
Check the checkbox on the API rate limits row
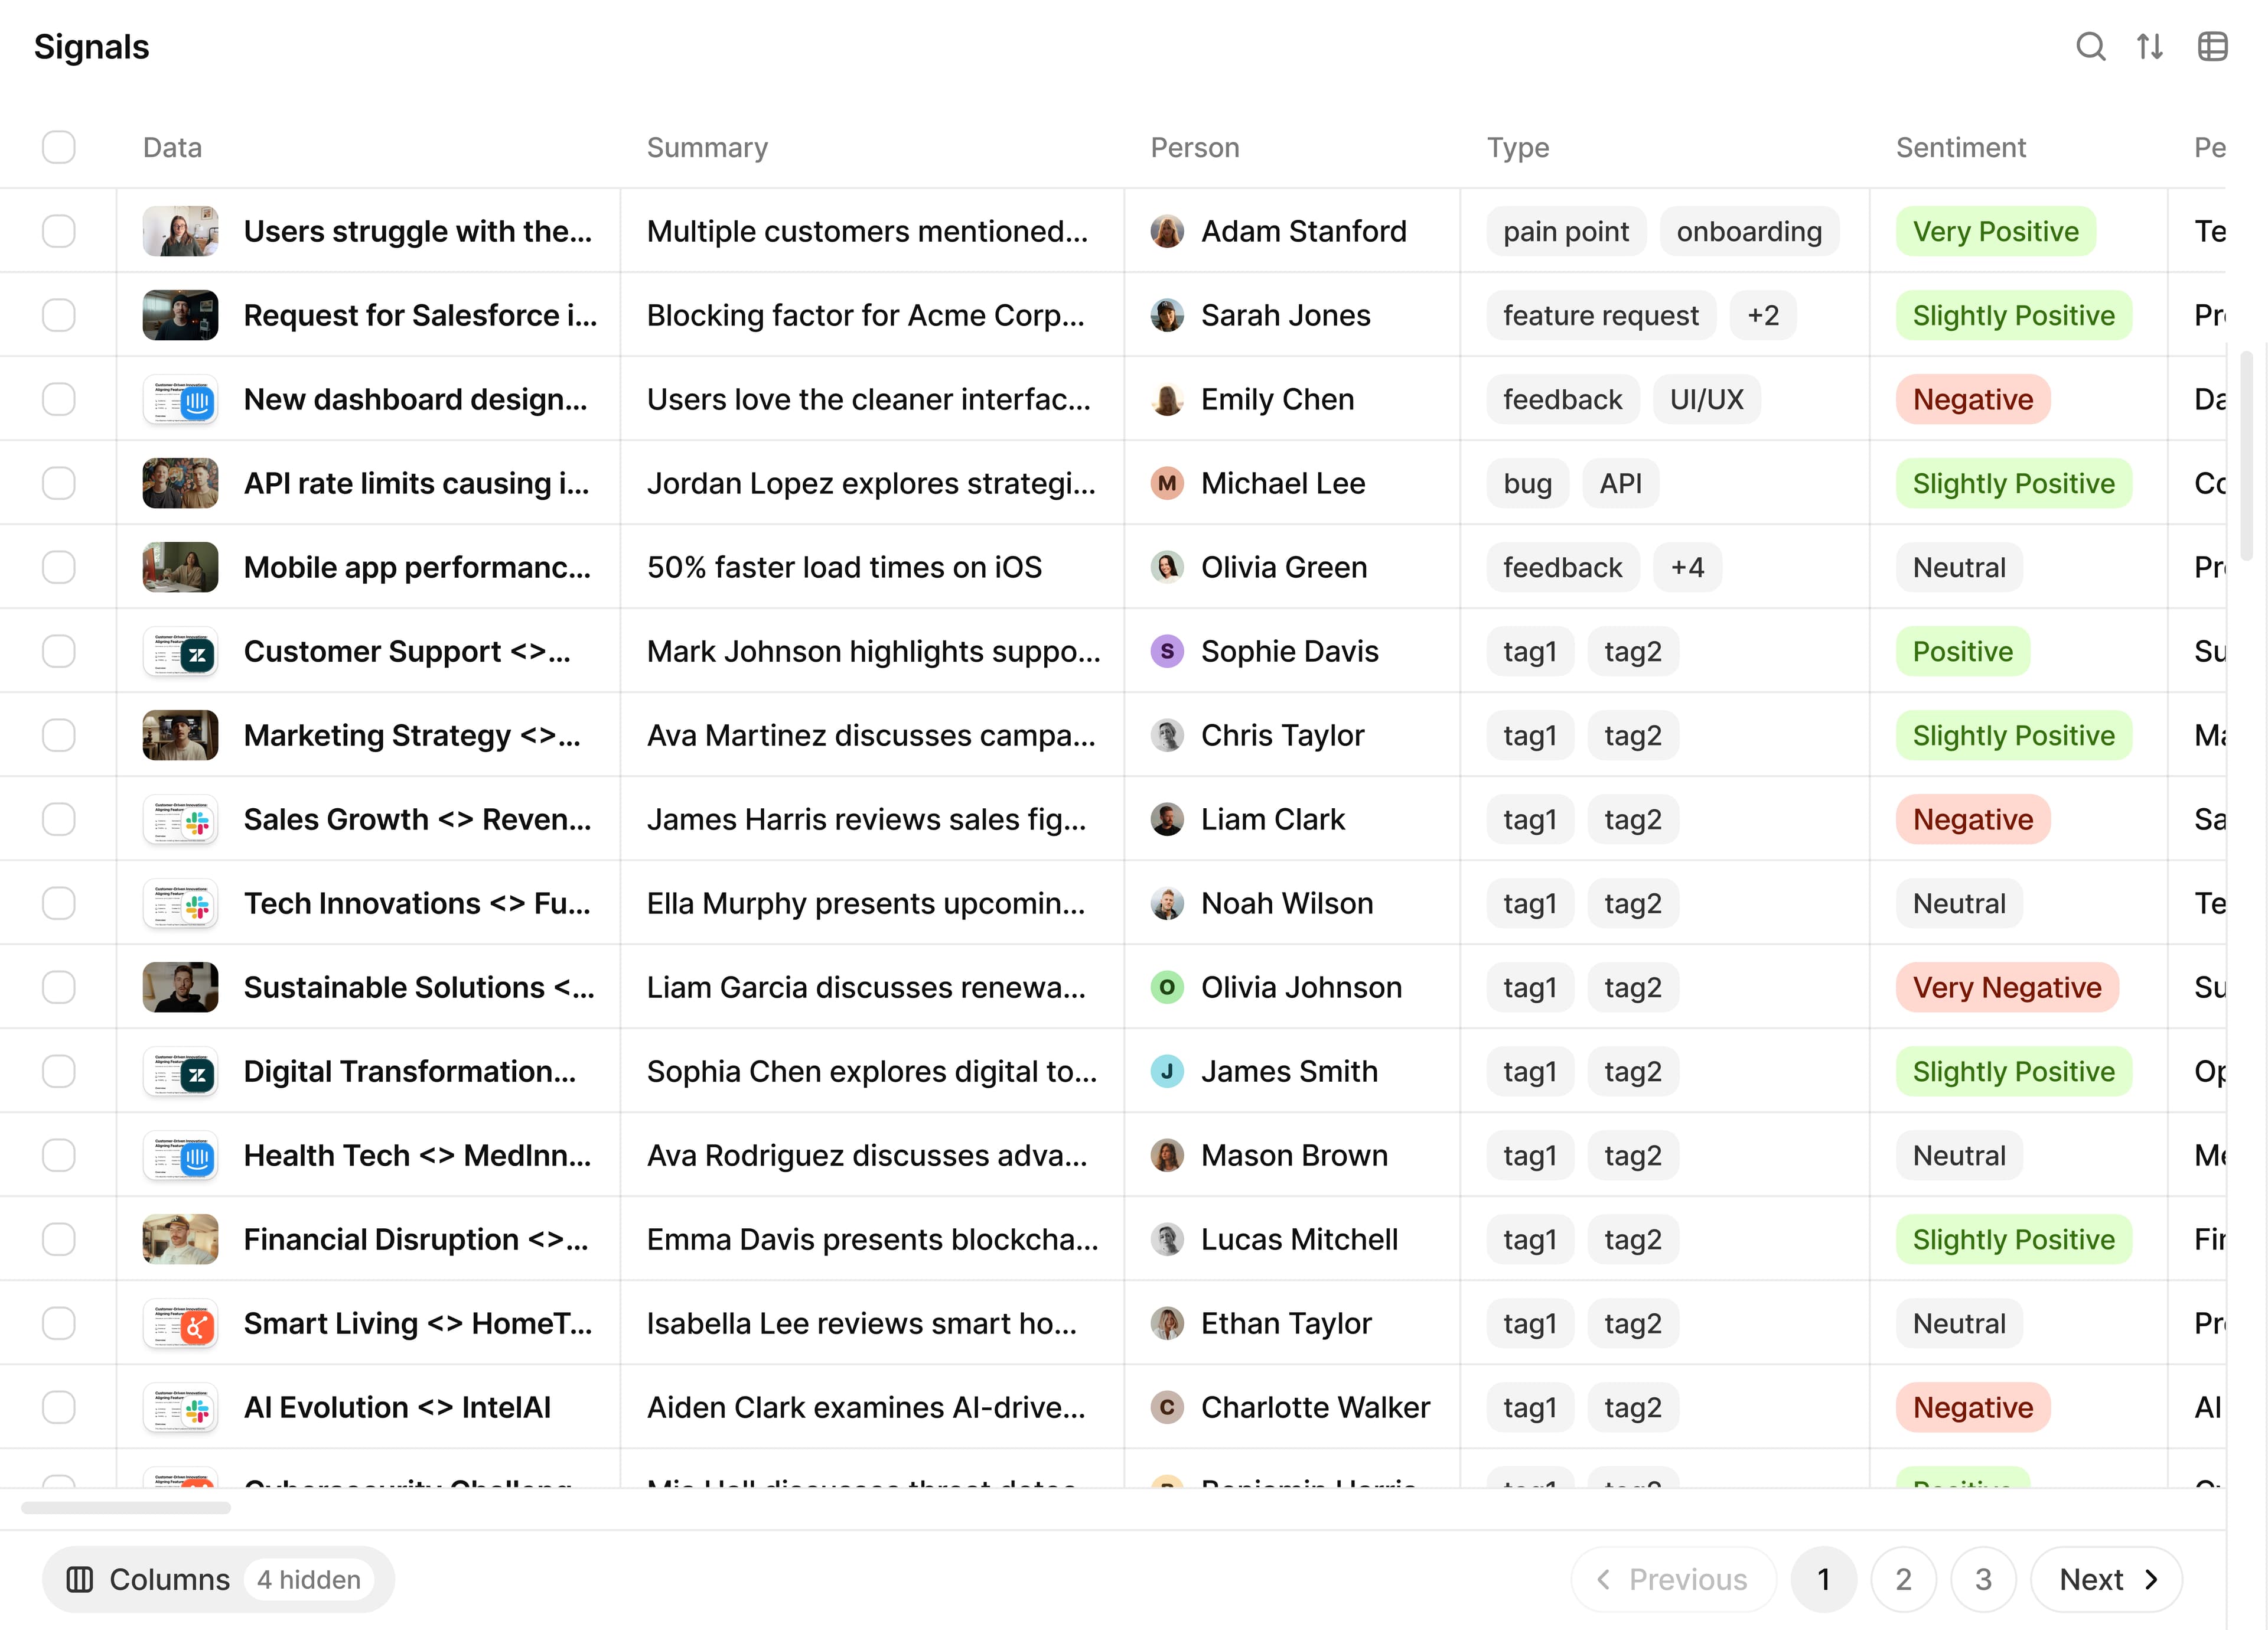59,483
